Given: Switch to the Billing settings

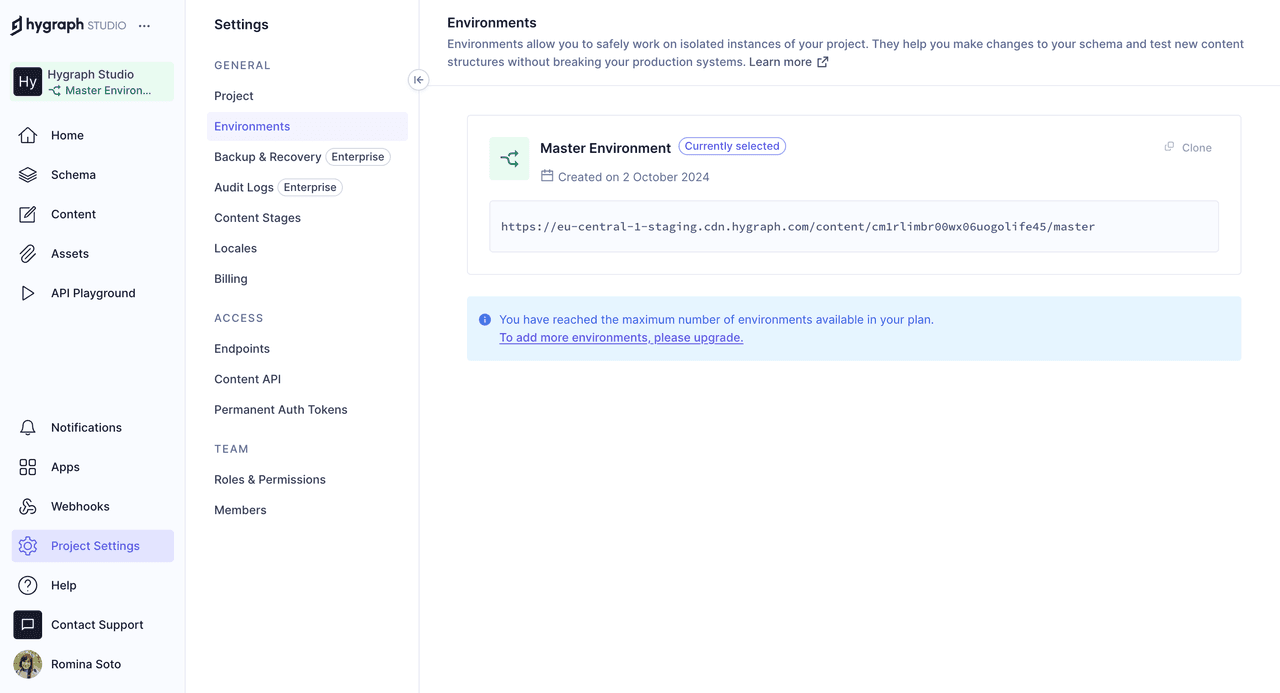Looking at the screenshot, I should coord(230,278).
